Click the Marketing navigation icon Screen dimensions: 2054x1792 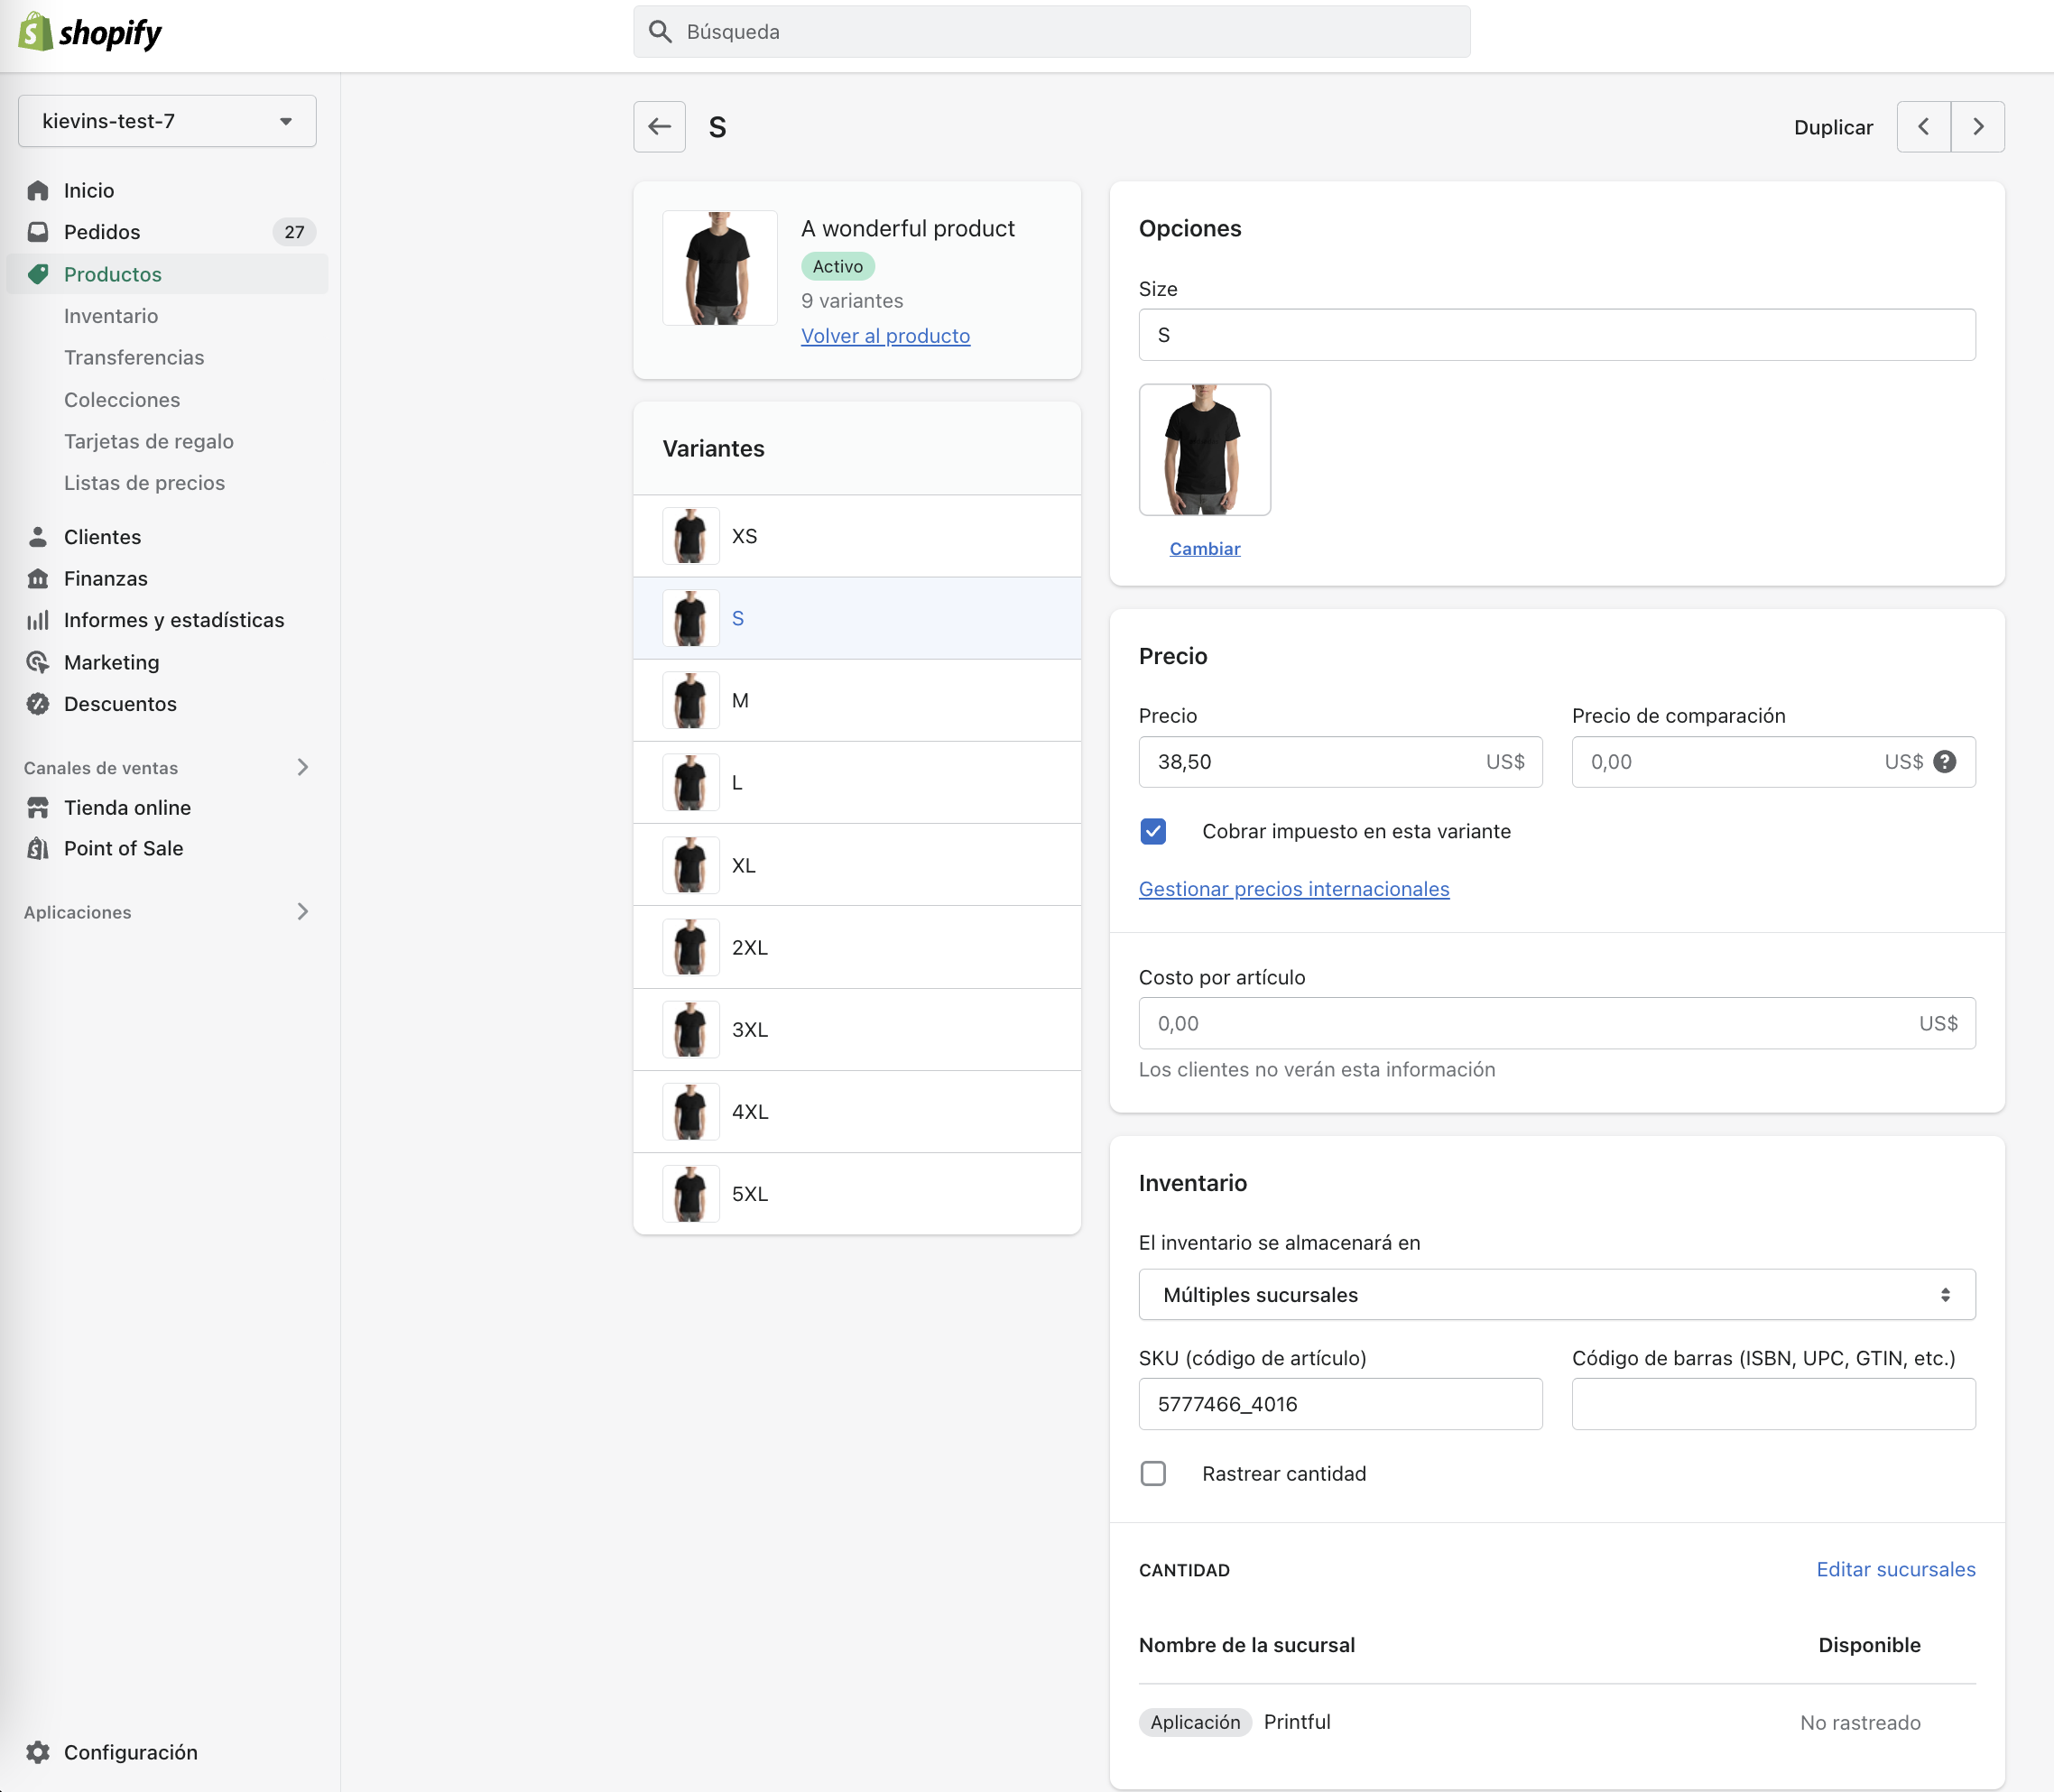[x=39, y=660]
